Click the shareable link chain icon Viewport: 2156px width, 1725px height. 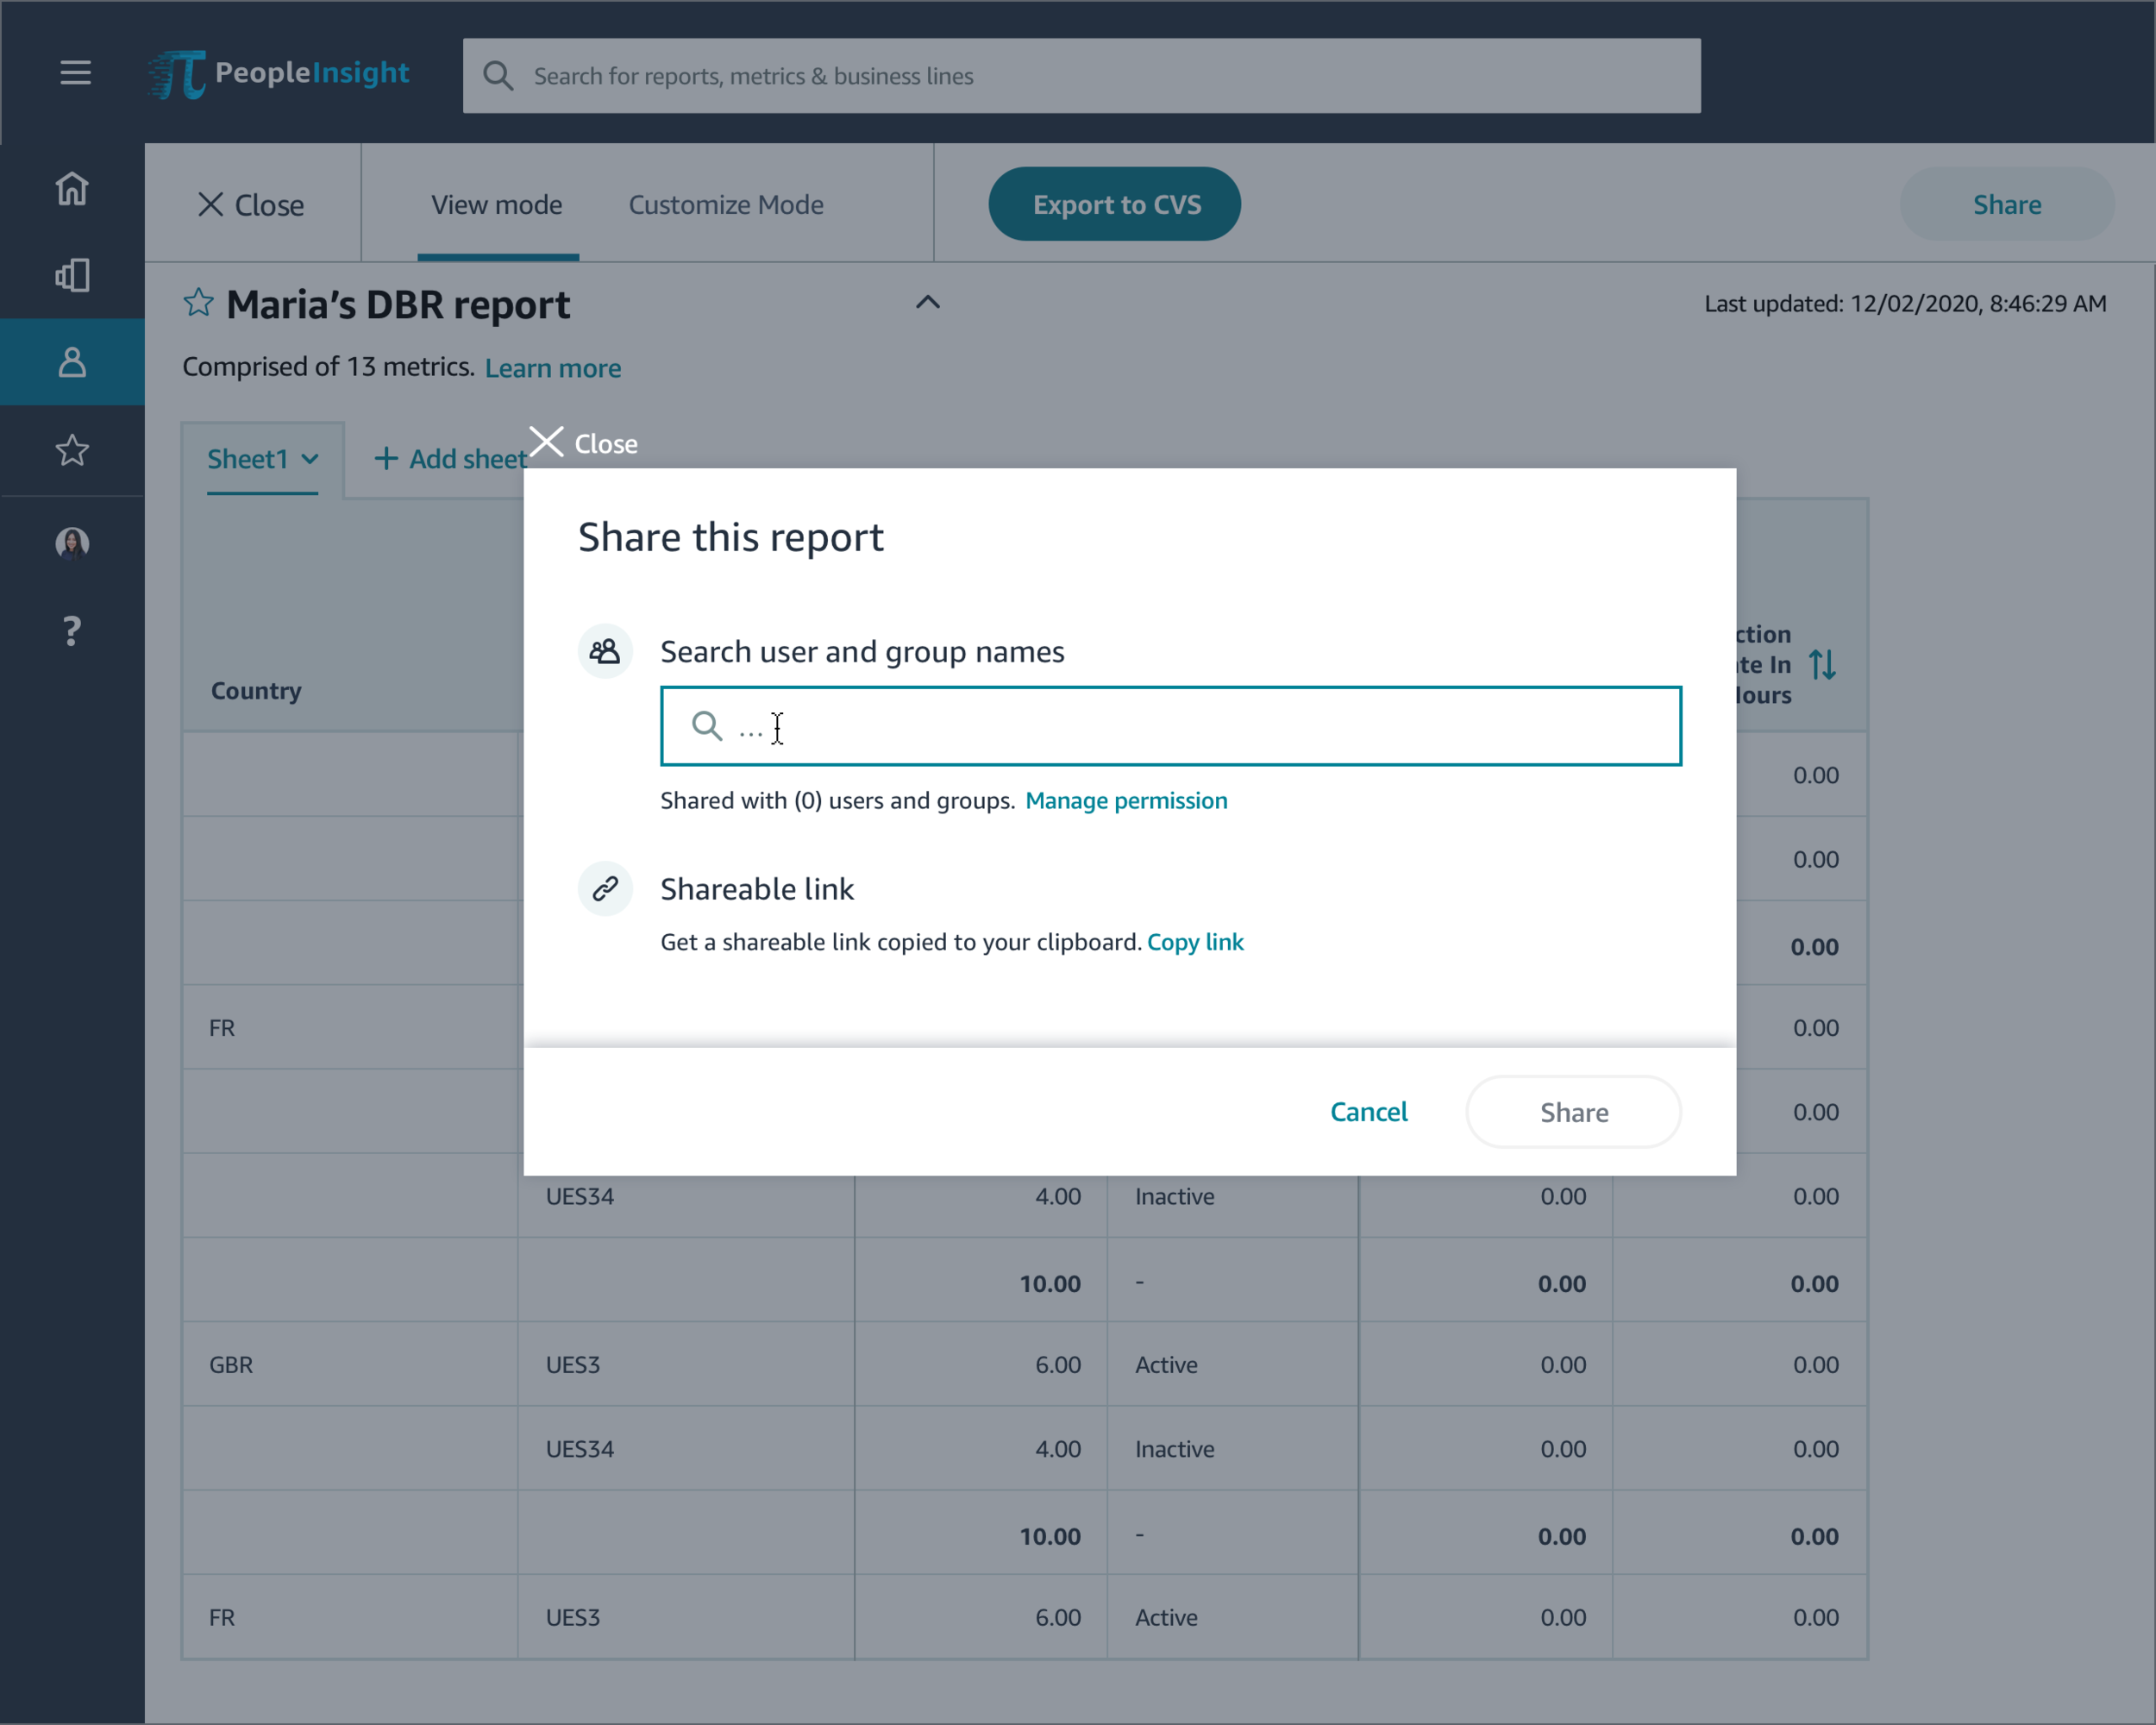pos(605,888)
